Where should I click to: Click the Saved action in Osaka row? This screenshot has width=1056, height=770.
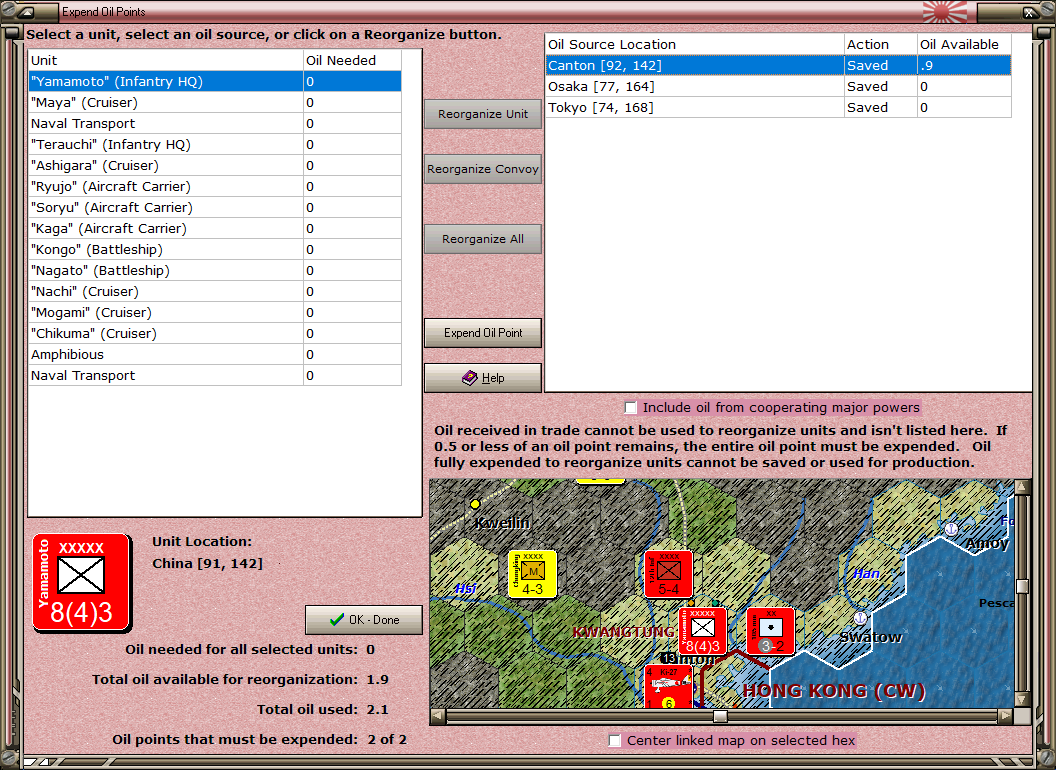tap(880, 86)
